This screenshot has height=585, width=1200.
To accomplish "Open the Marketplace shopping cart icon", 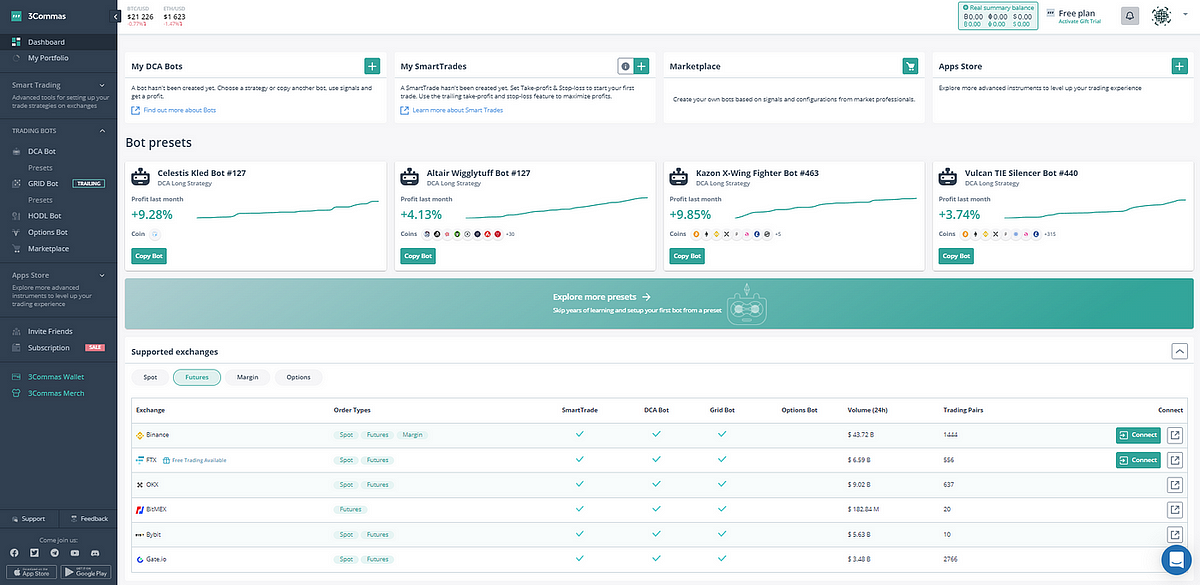I will point(910,66).
